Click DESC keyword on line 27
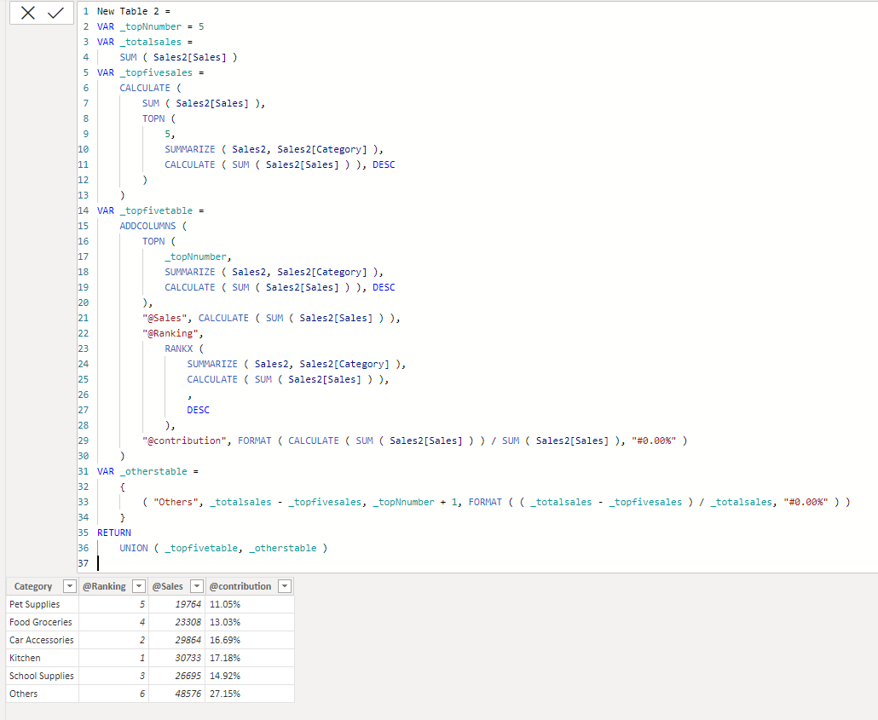The image size is (878, 720). coord(198,410)
